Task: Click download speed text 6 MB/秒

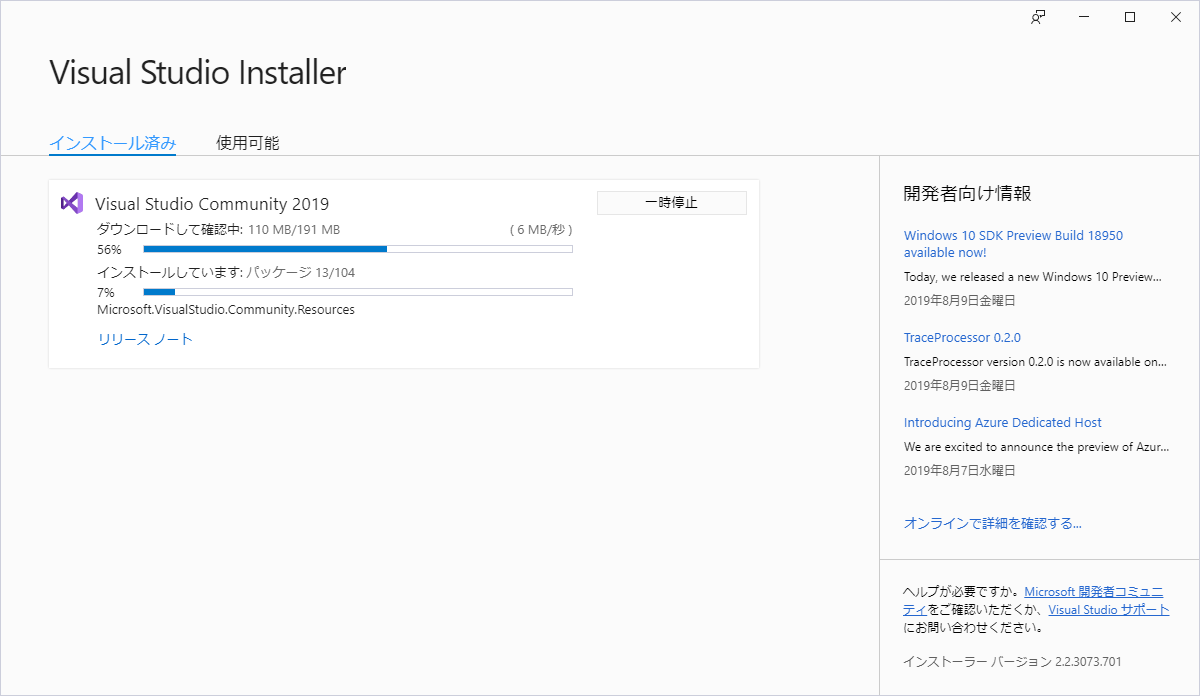Action: pyautogui.click(x=541, y=230)
